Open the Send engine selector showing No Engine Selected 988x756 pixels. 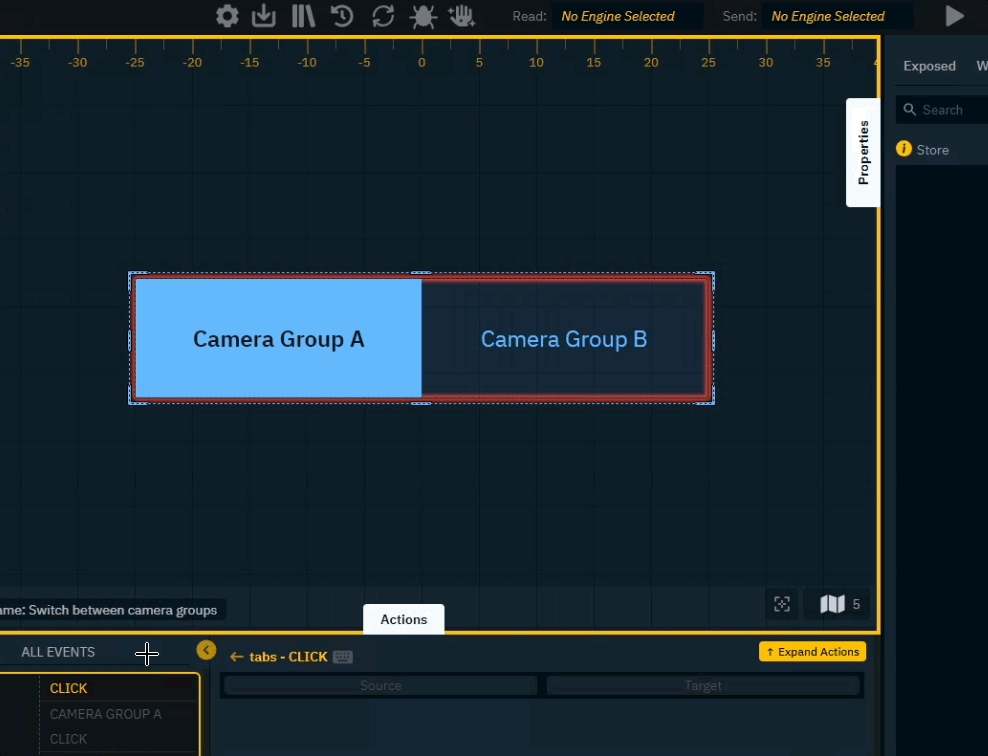(x=838, y=16)
